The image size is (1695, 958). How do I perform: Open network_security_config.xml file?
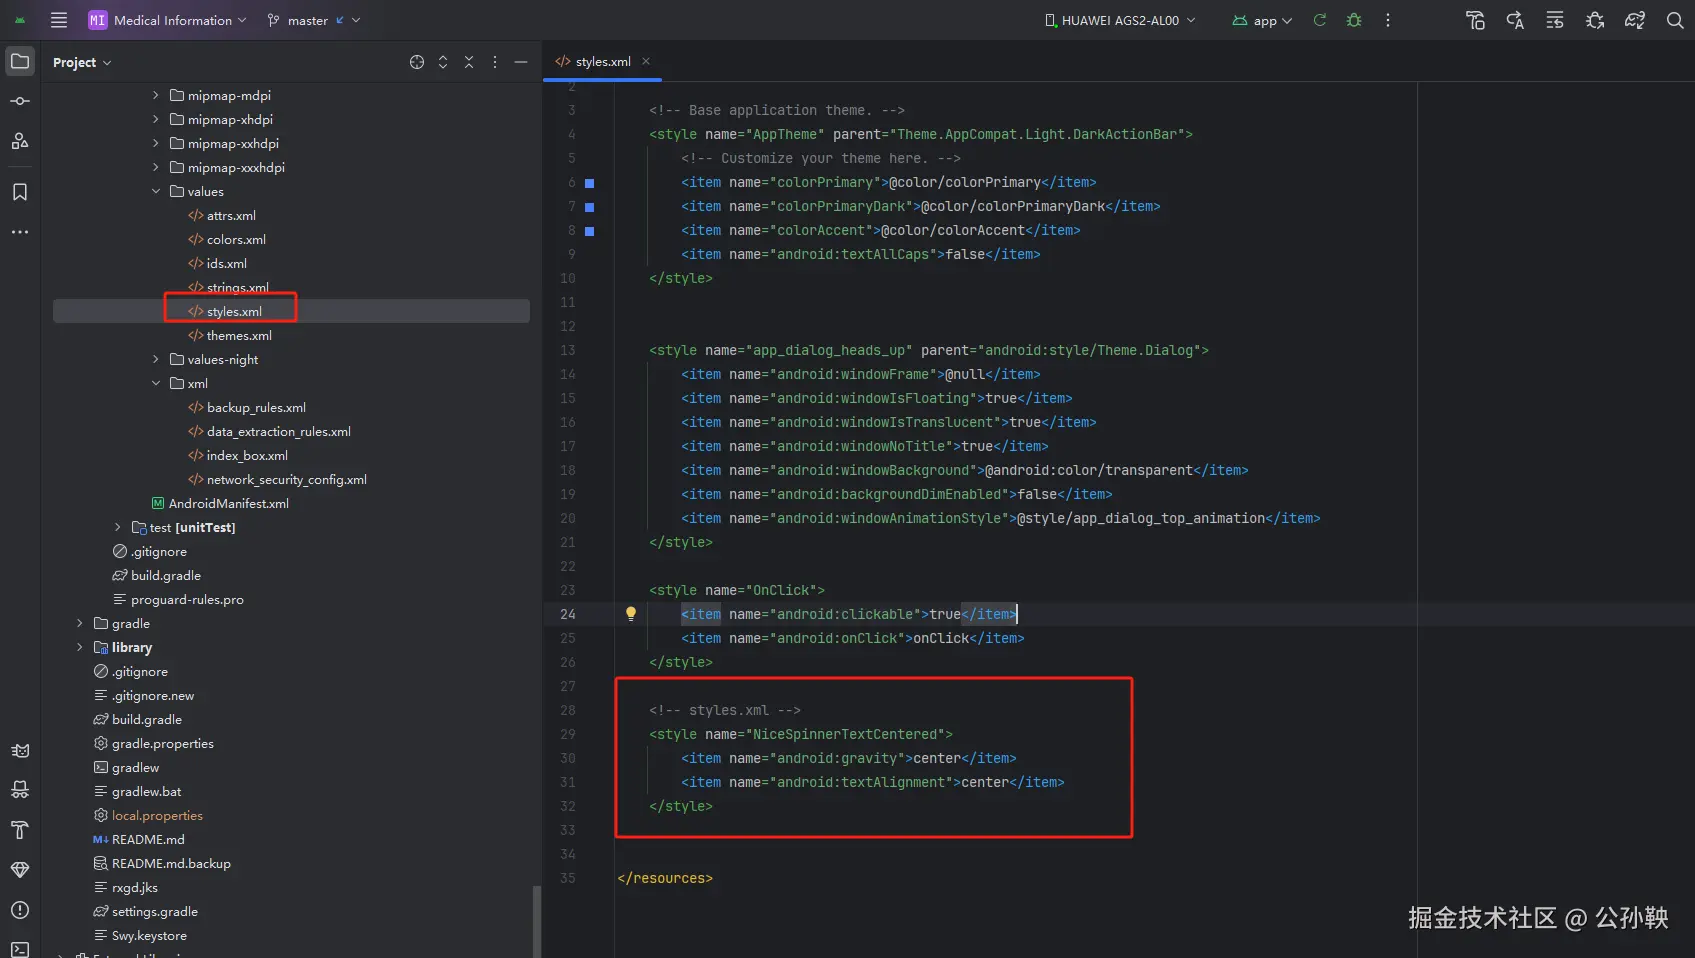click(286, 479)
